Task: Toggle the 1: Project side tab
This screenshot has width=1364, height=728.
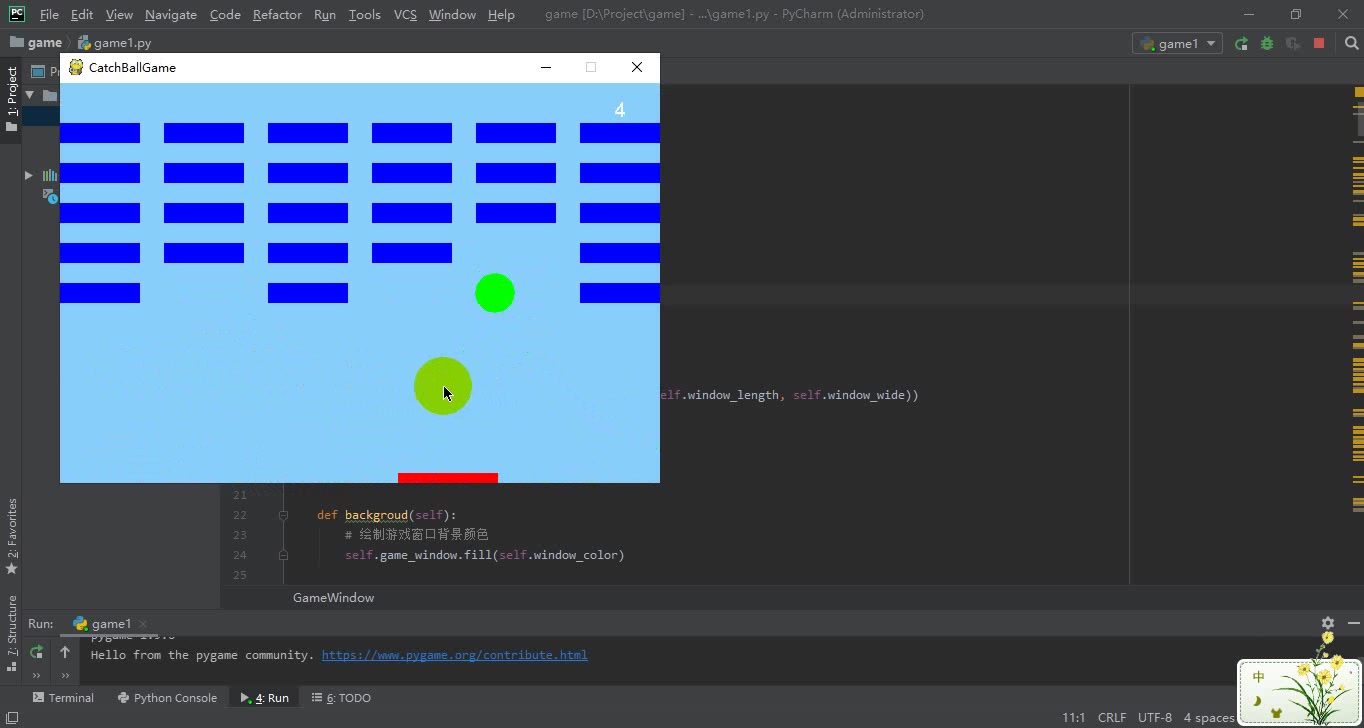Action: 12,98
